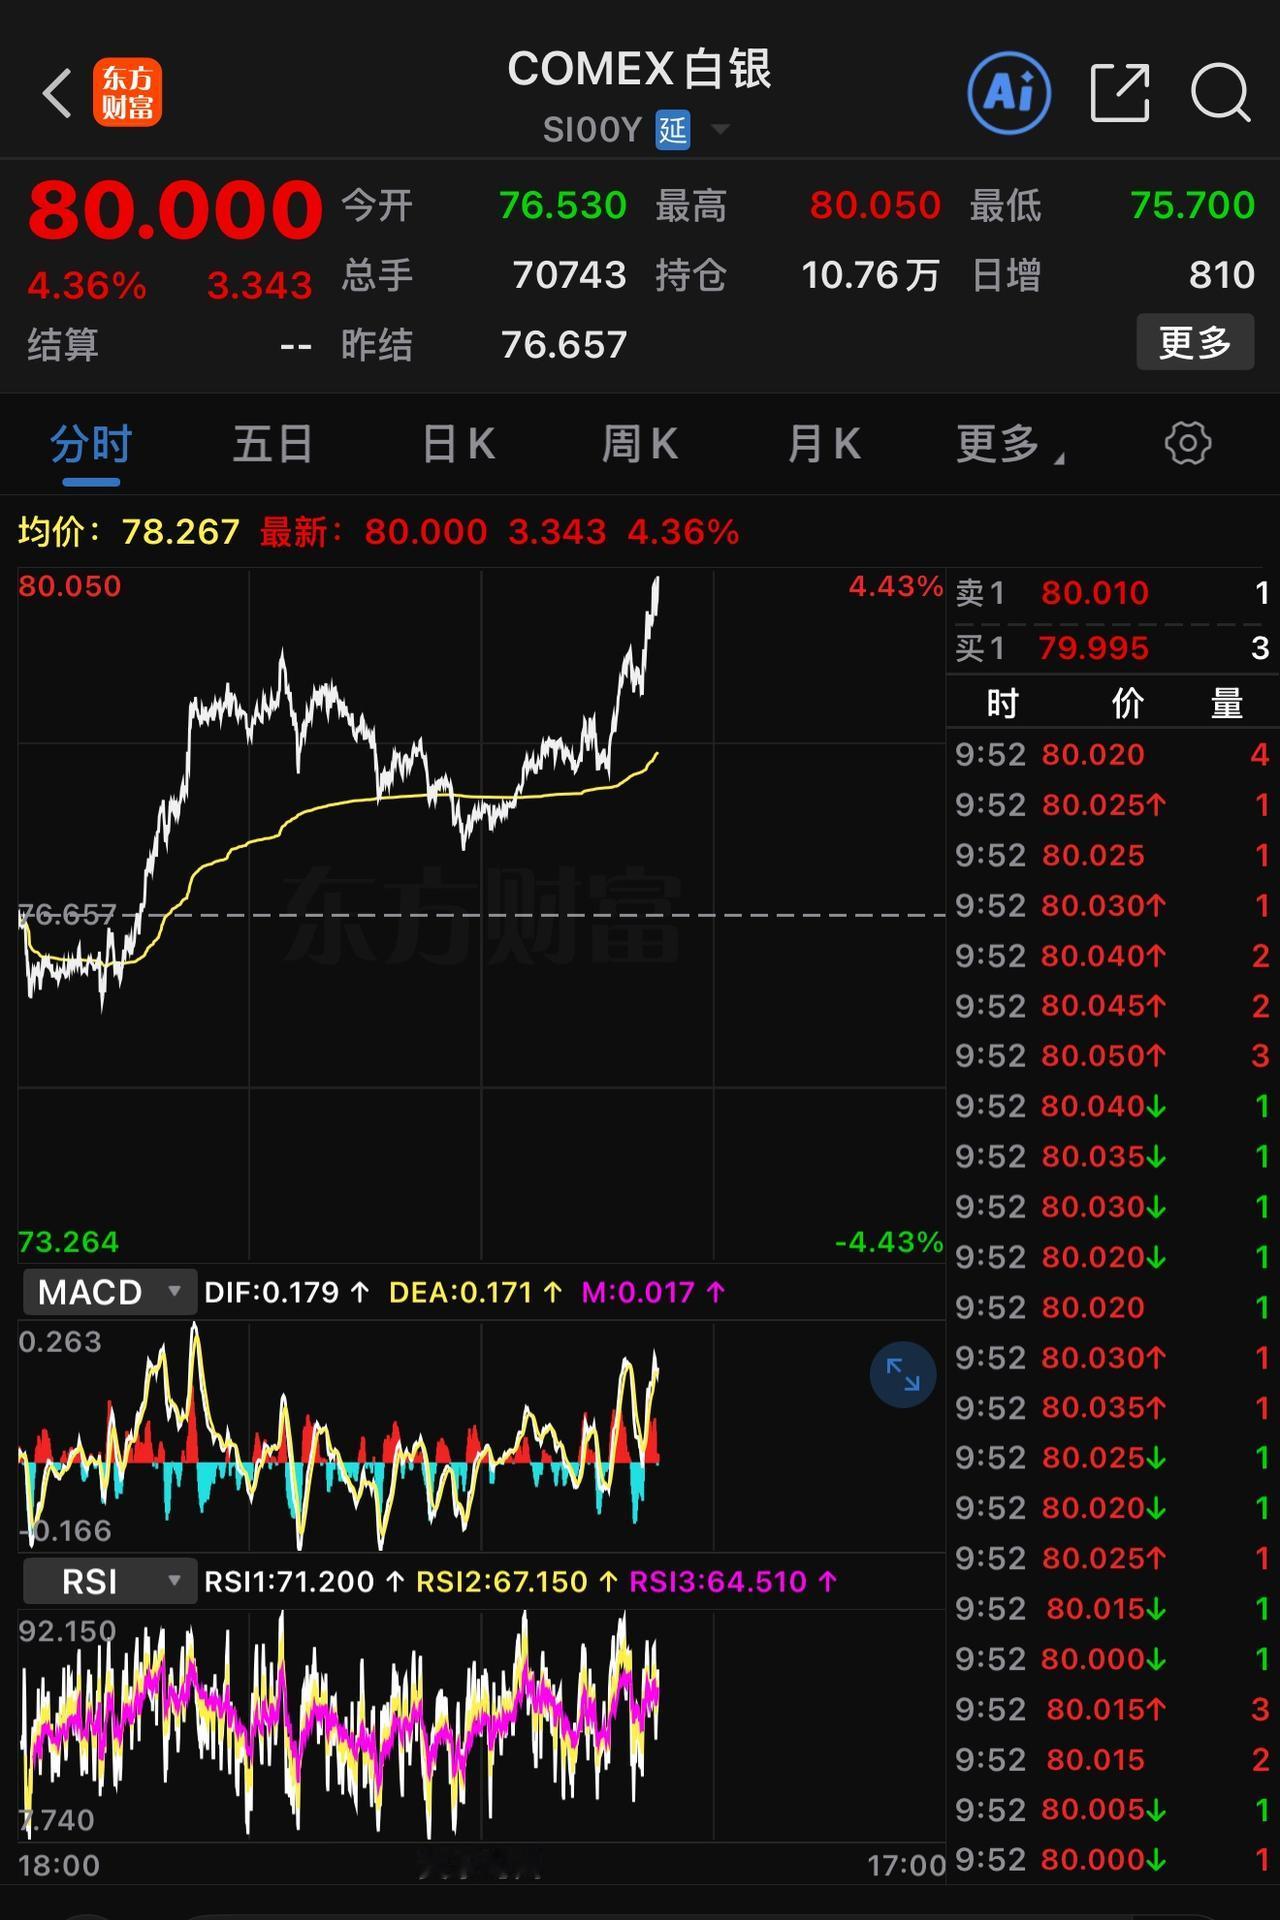Switch to the 五日 tab
Viewport: 1280px width, 1920px height.
click(x=273, y=444)
